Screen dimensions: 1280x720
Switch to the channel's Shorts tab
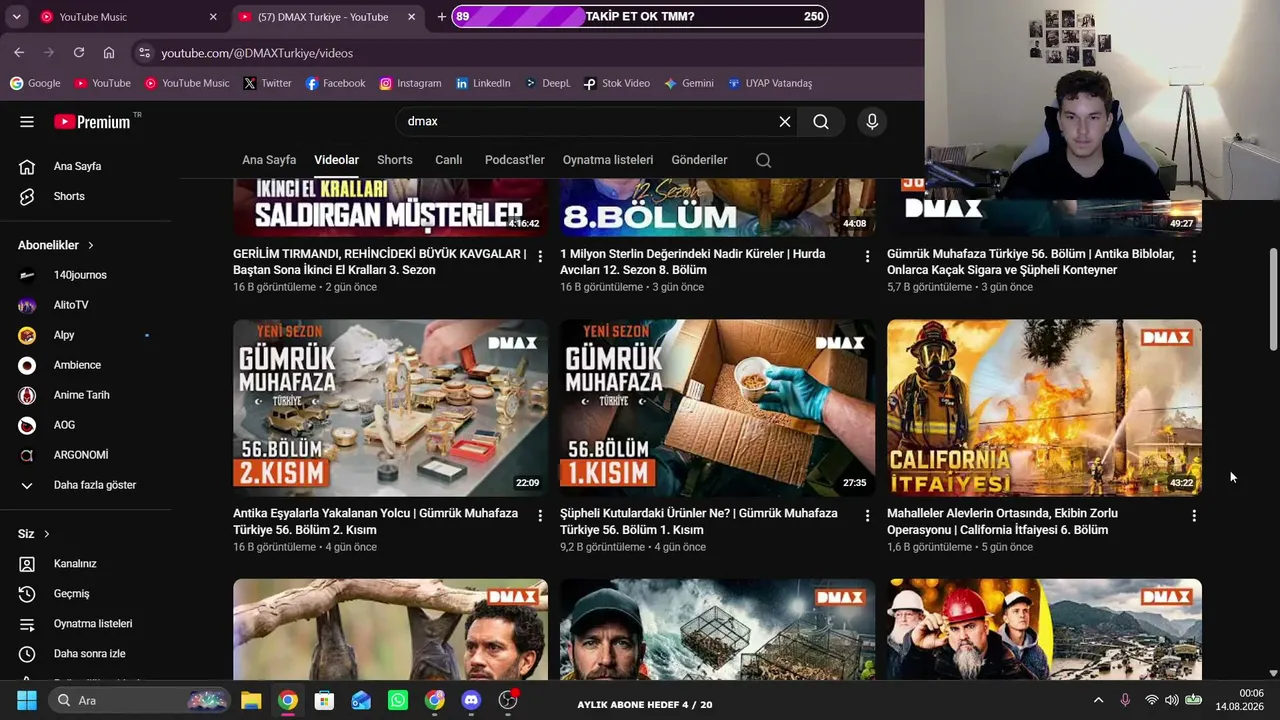395,160
